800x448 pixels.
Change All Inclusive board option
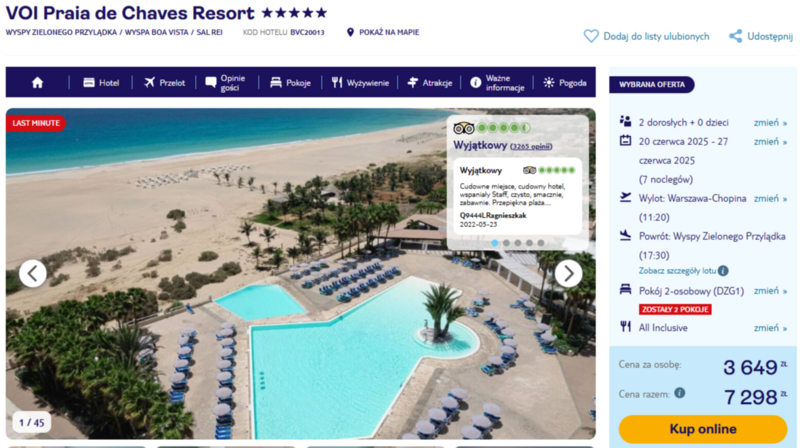click(x=770, y=328)
